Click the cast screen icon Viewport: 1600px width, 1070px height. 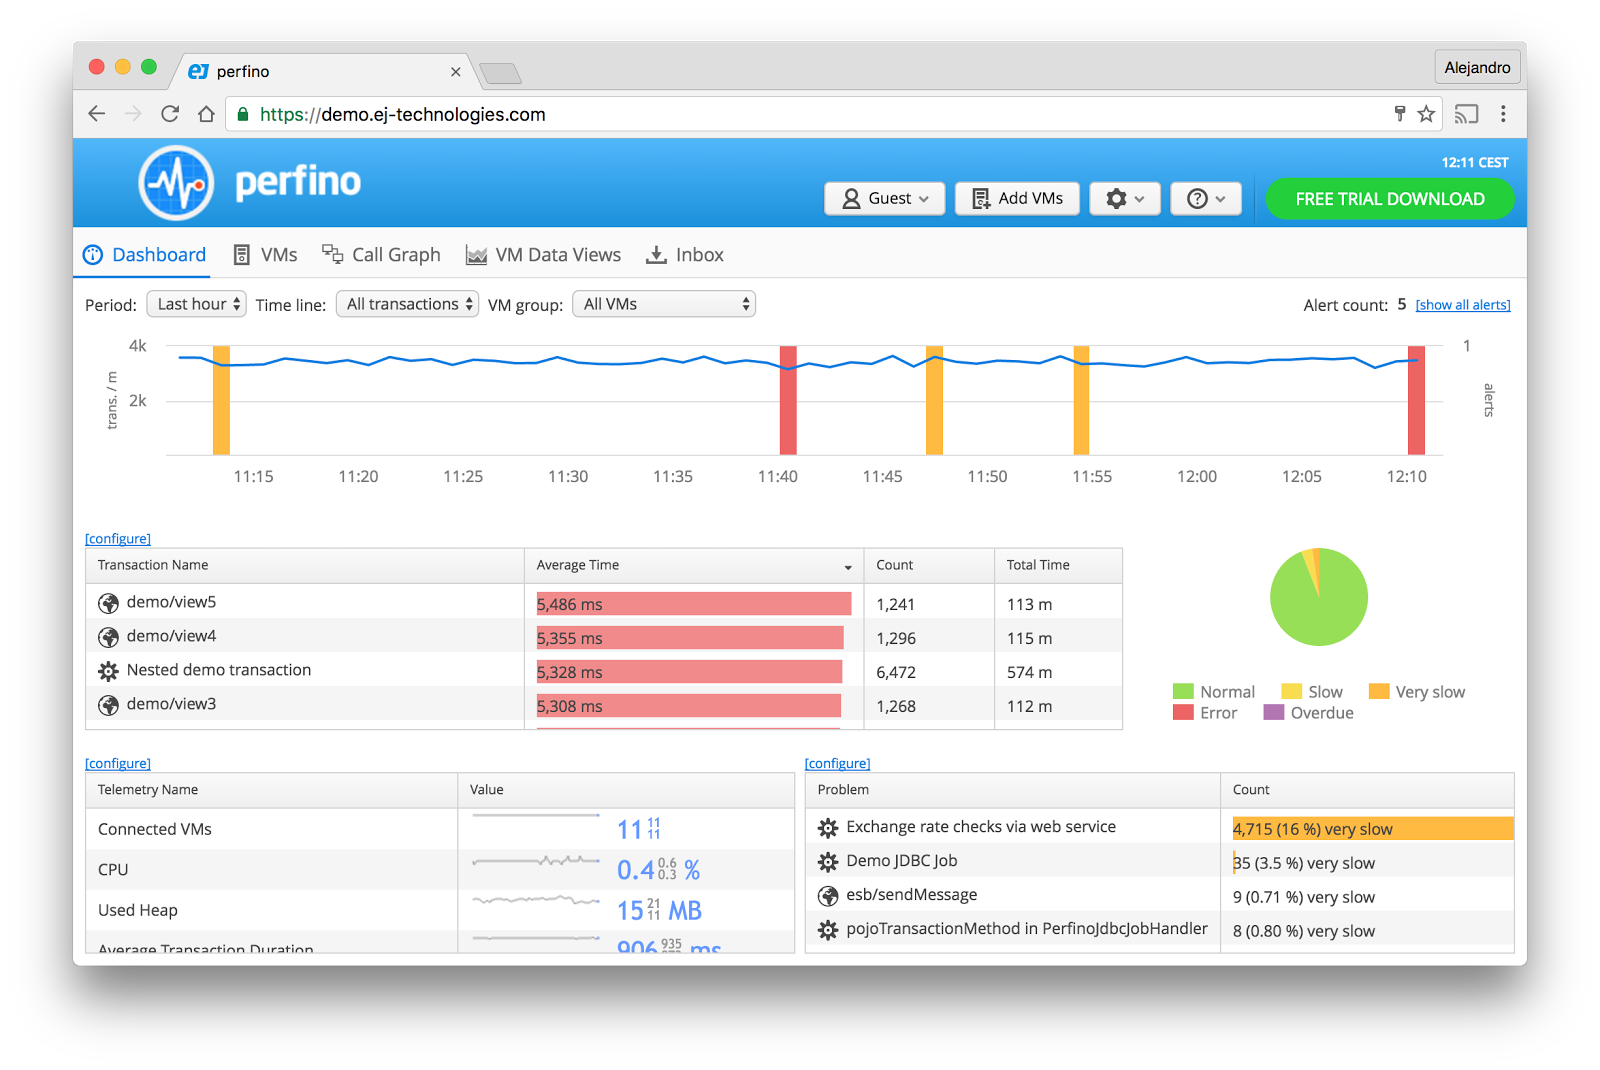1466,114
